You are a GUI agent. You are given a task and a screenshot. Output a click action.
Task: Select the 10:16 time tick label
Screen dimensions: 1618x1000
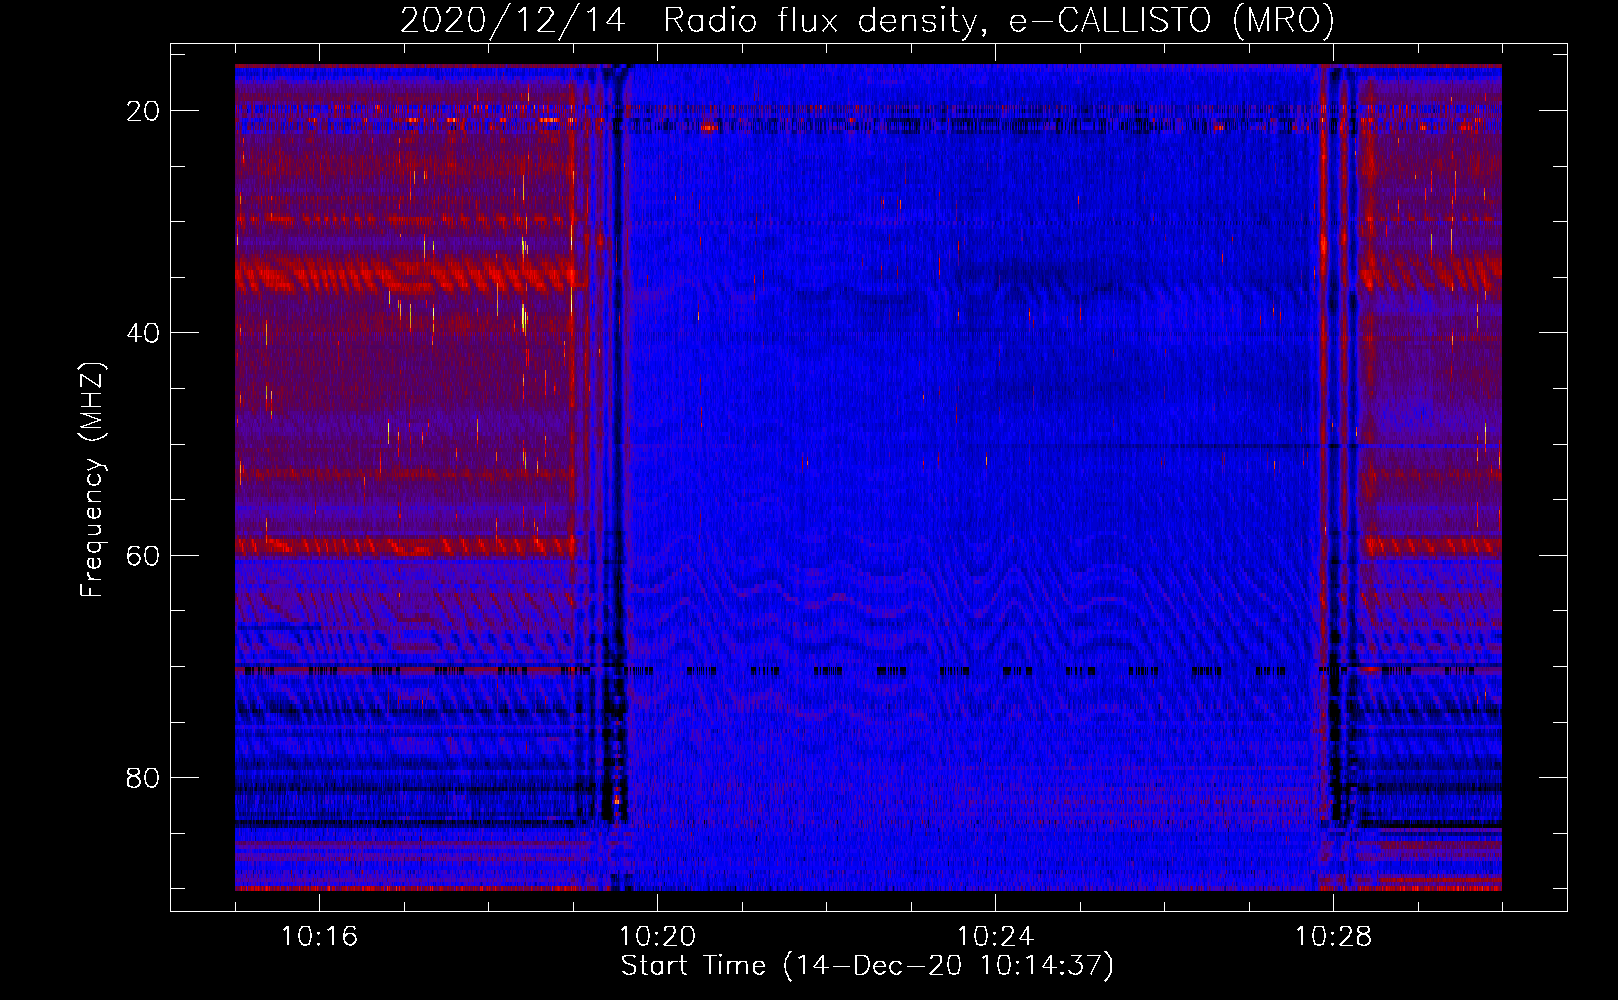(319, 936)
